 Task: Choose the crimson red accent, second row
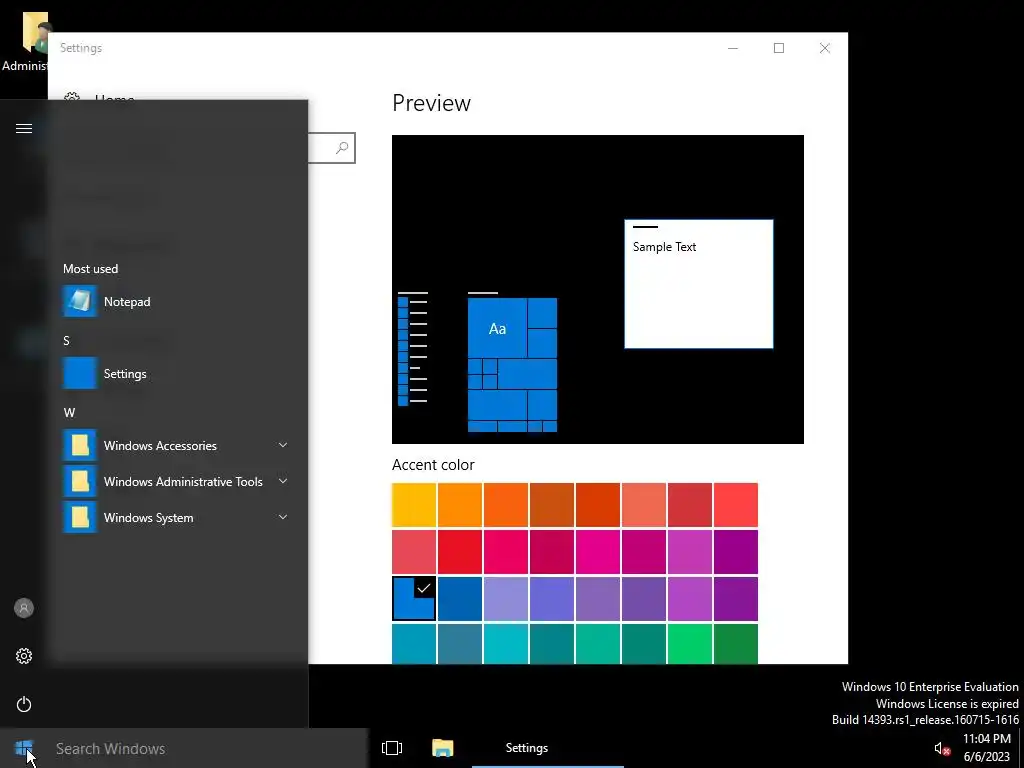[x=460, y=552]
